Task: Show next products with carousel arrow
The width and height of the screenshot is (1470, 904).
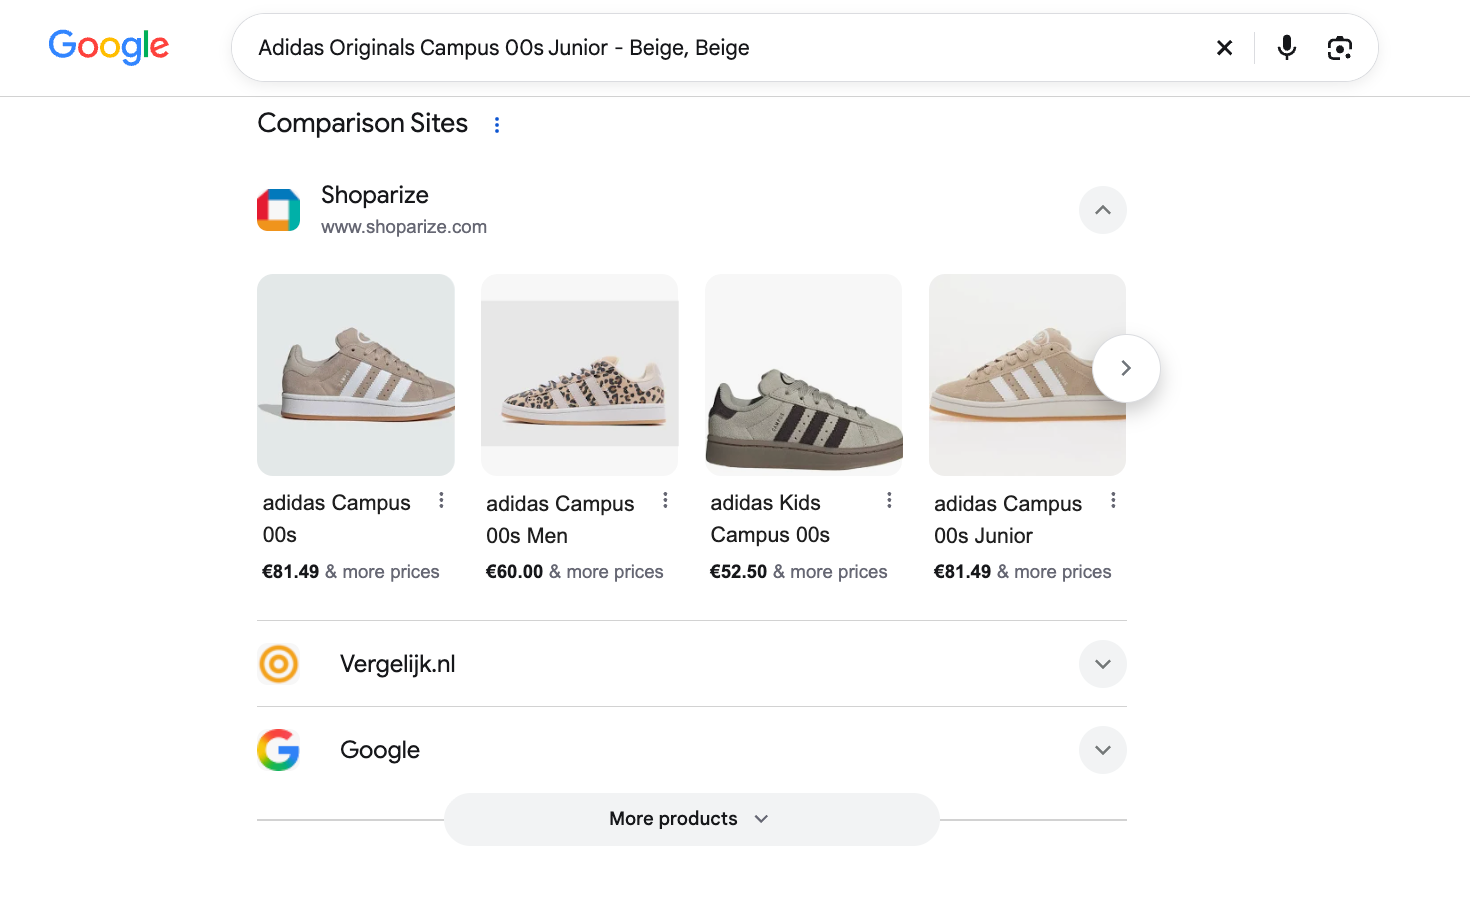Action: [1126, 368]
